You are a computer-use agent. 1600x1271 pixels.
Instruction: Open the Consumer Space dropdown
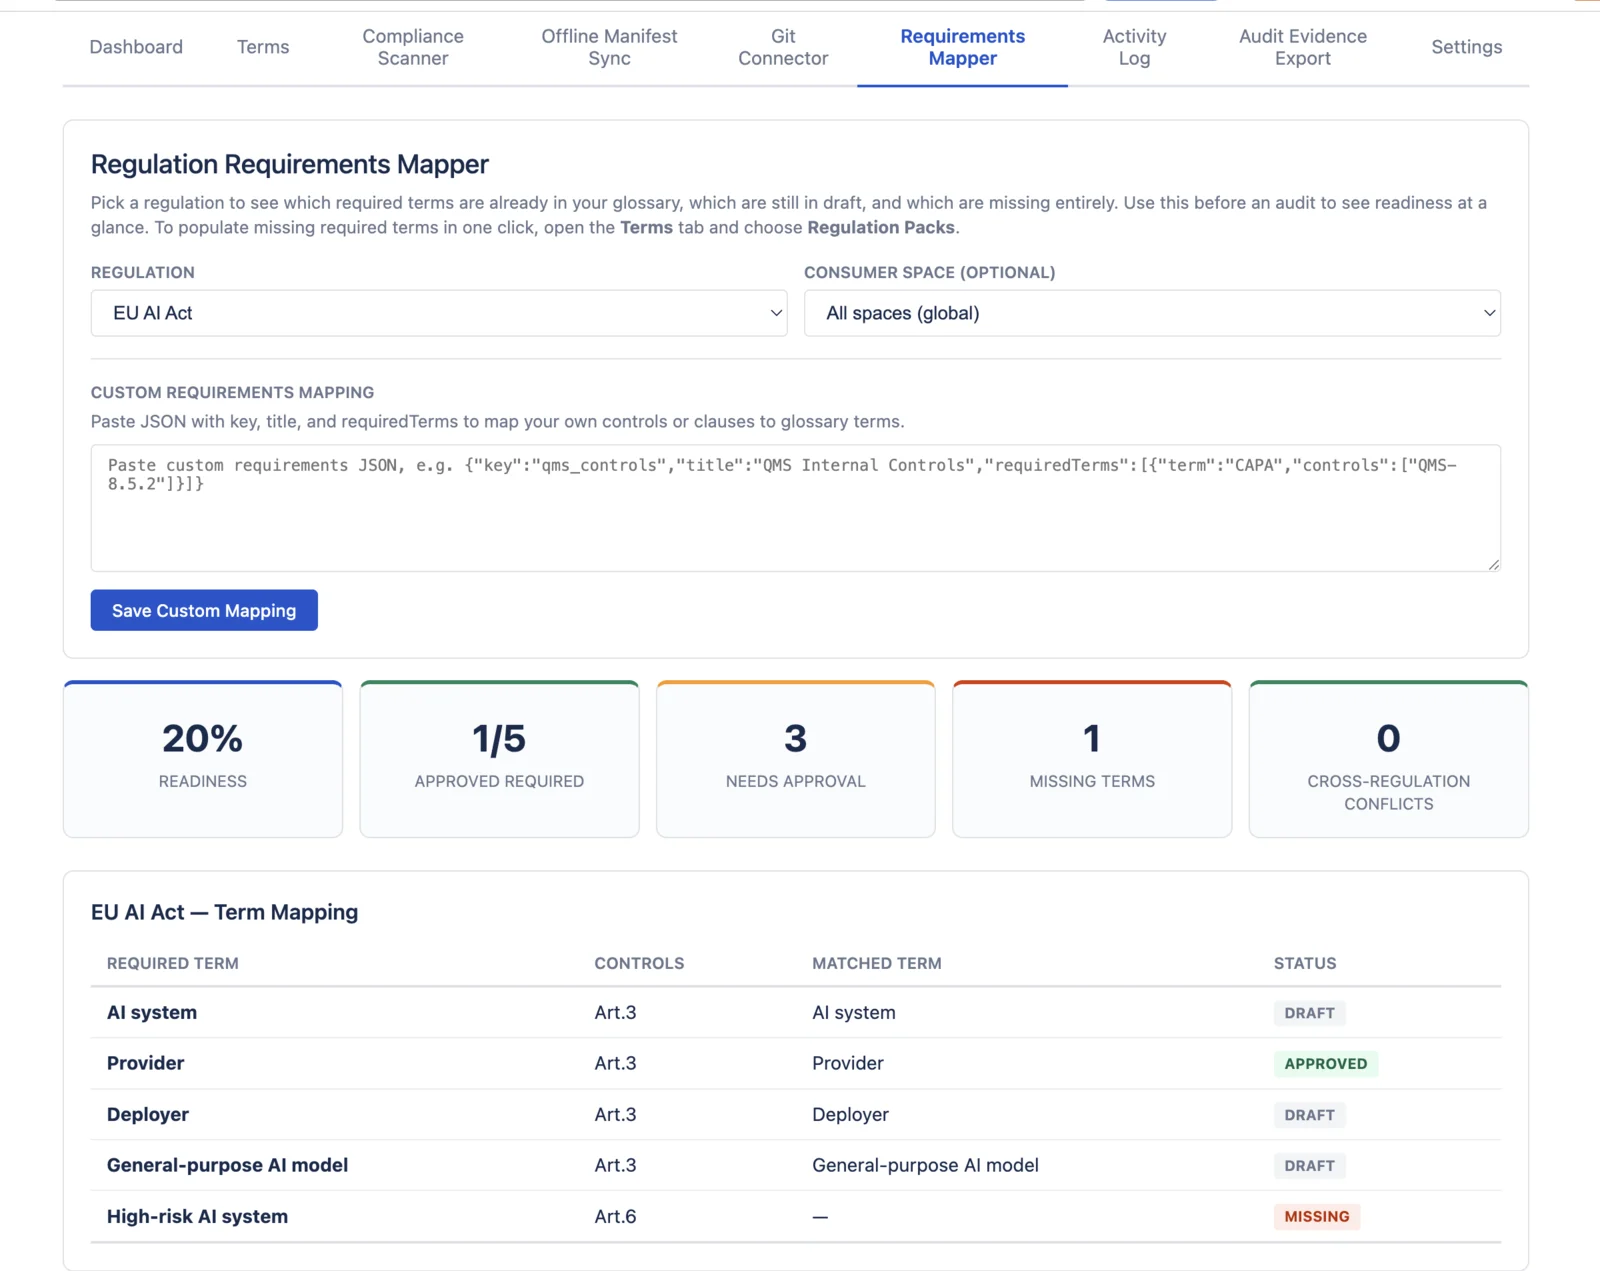pyautogui.click(x=1152, y=313)
